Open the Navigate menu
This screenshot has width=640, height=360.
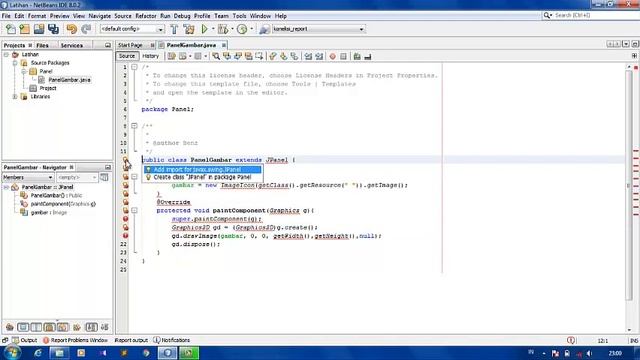click(x=100, y=16)
